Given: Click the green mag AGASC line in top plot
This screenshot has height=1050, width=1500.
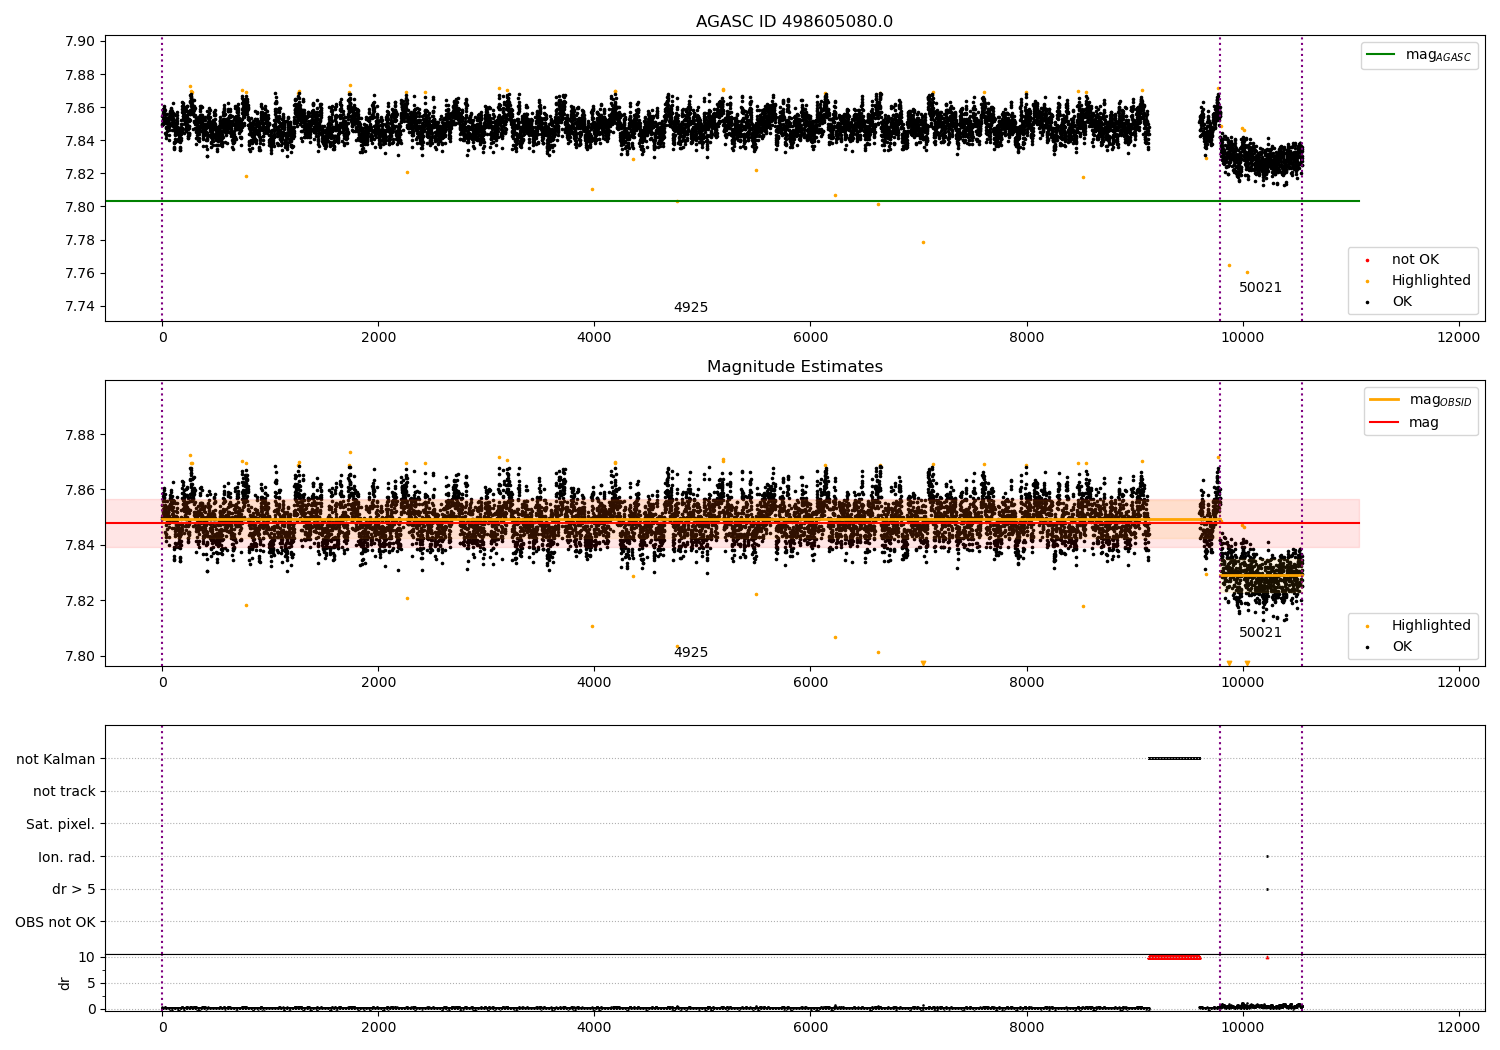Looking at the screenshot, I should point(732,201).
